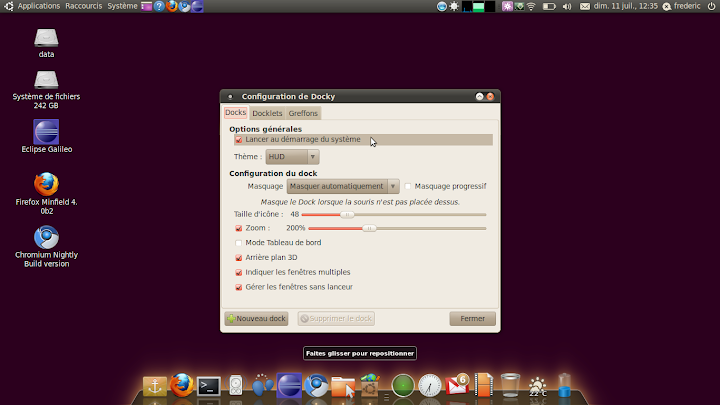Click the Fermer button

click(472, 318)
